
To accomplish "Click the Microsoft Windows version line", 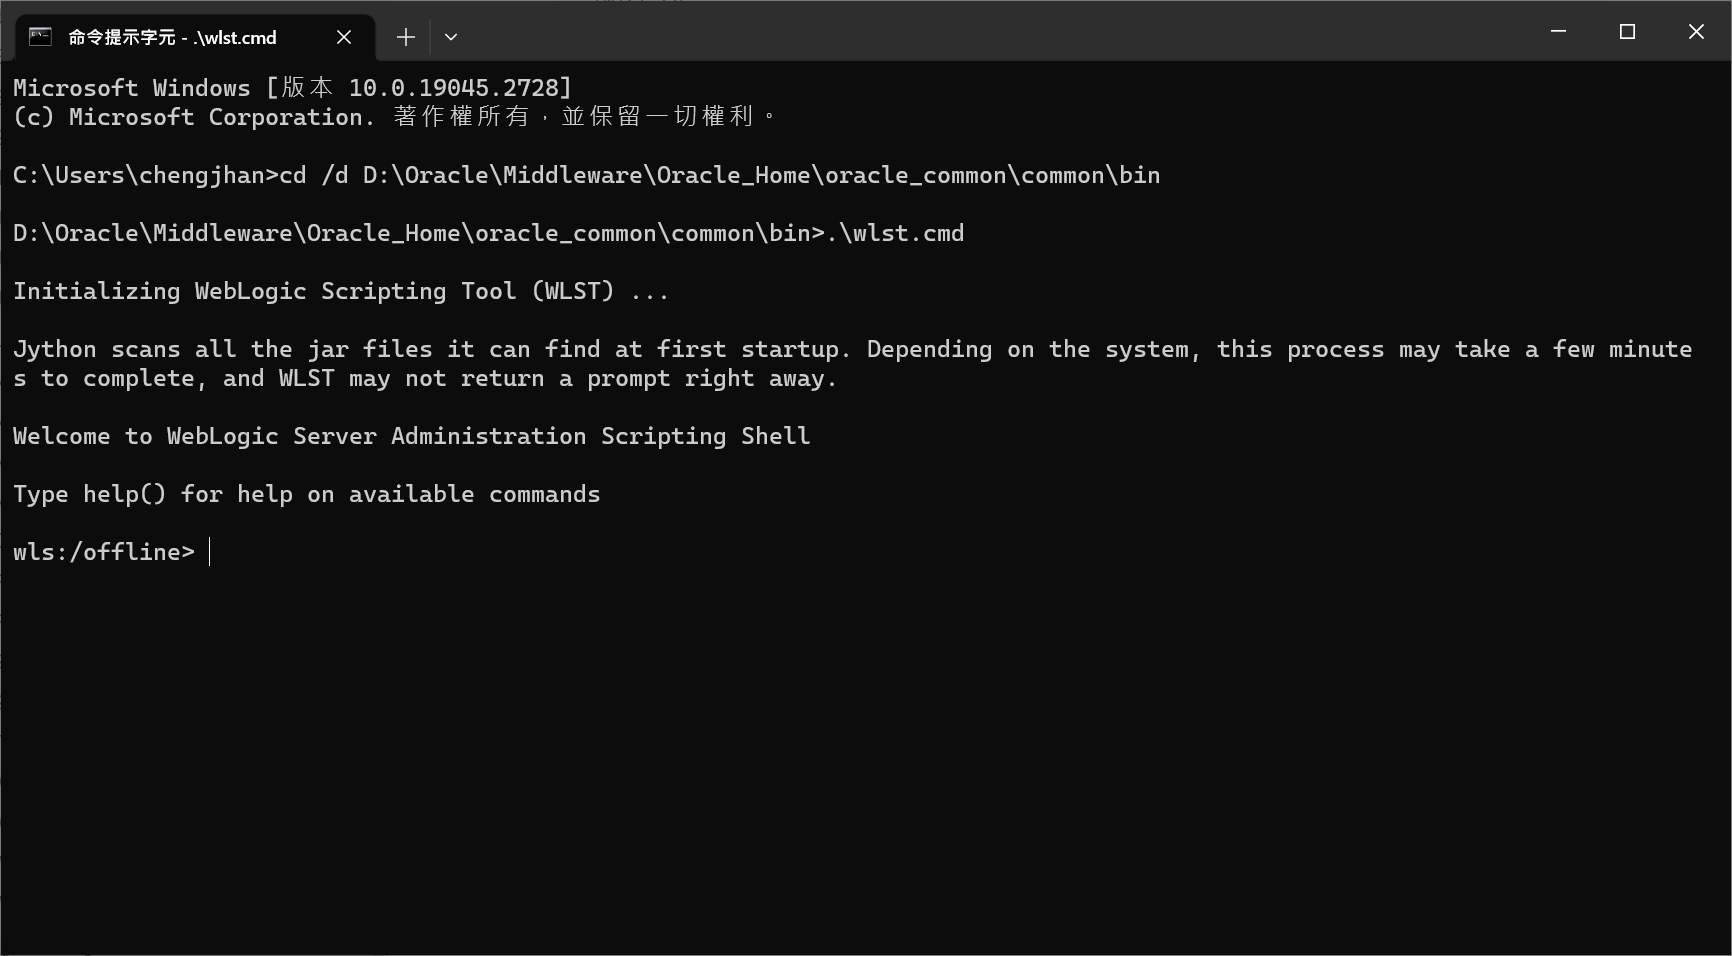I will pos(292,88).
